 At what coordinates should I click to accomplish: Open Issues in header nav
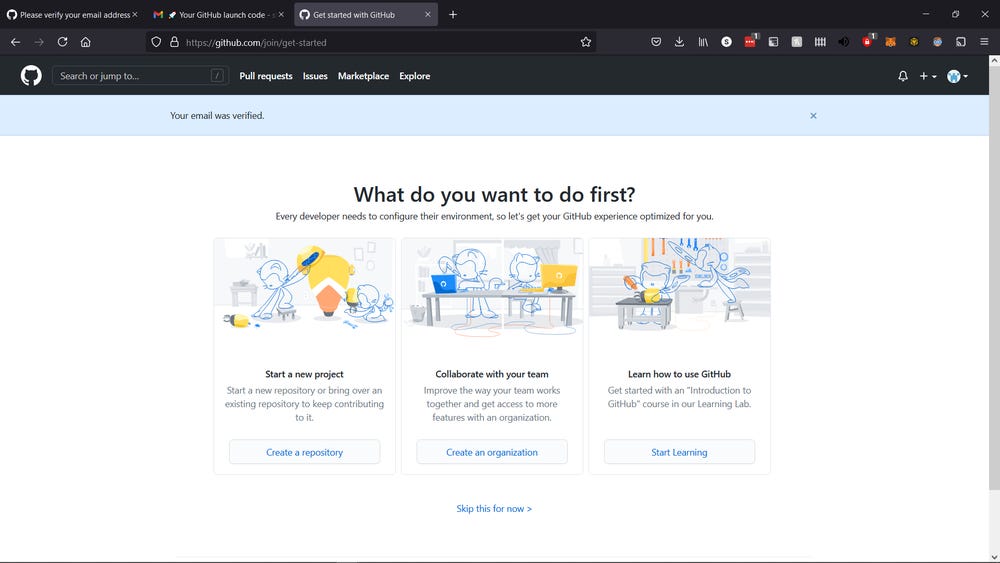tap(315, 76)
